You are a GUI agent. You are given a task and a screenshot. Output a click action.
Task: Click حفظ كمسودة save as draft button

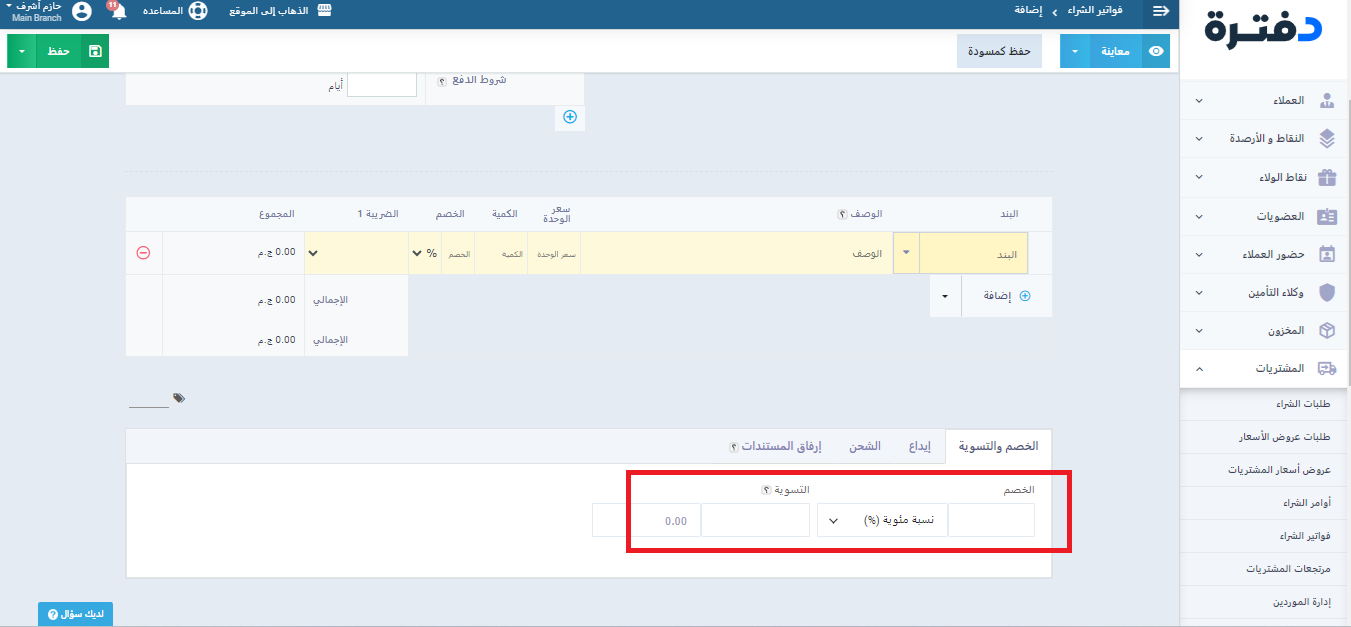999,51
